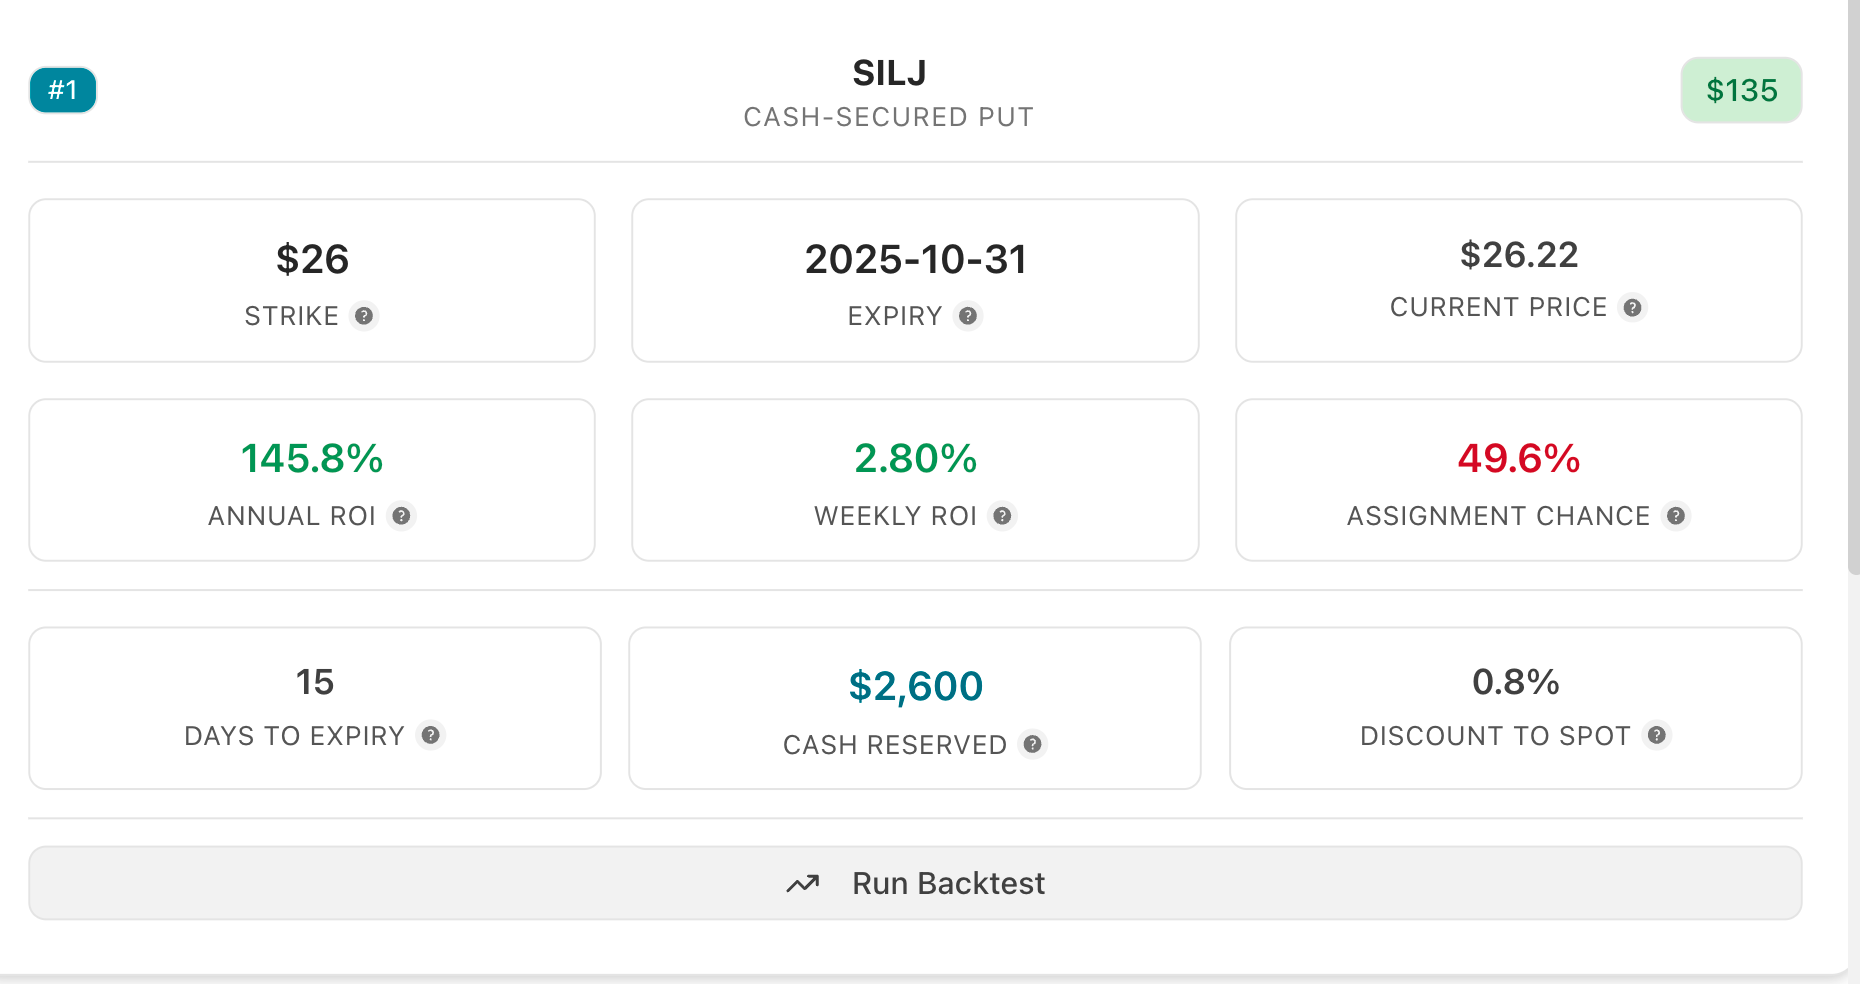
Task: Click the ANNUAL ROI question mark icon
Action: click(401, 516)
